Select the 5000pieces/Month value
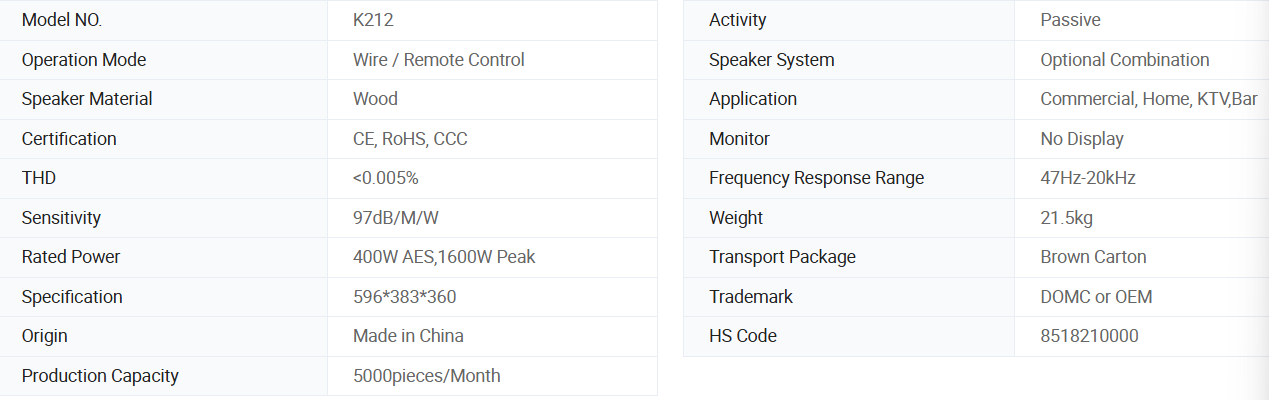The width and height of the screenshot is (1269, 400). (426, 376)
